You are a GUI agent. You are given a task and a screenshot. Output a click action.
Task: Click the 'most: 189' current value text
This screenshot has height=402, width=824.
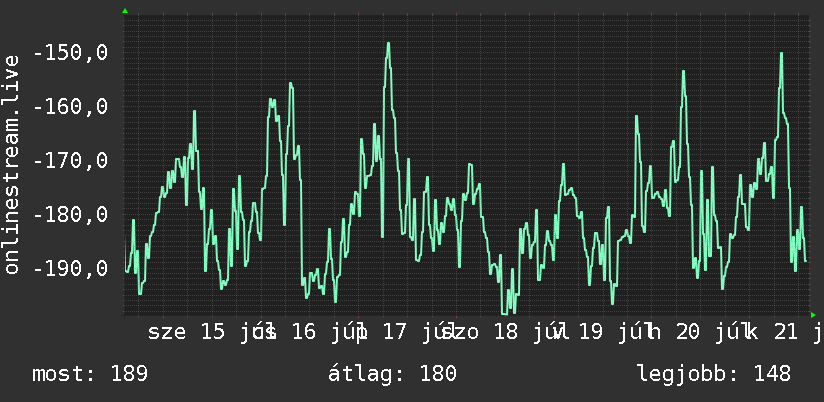90,374
